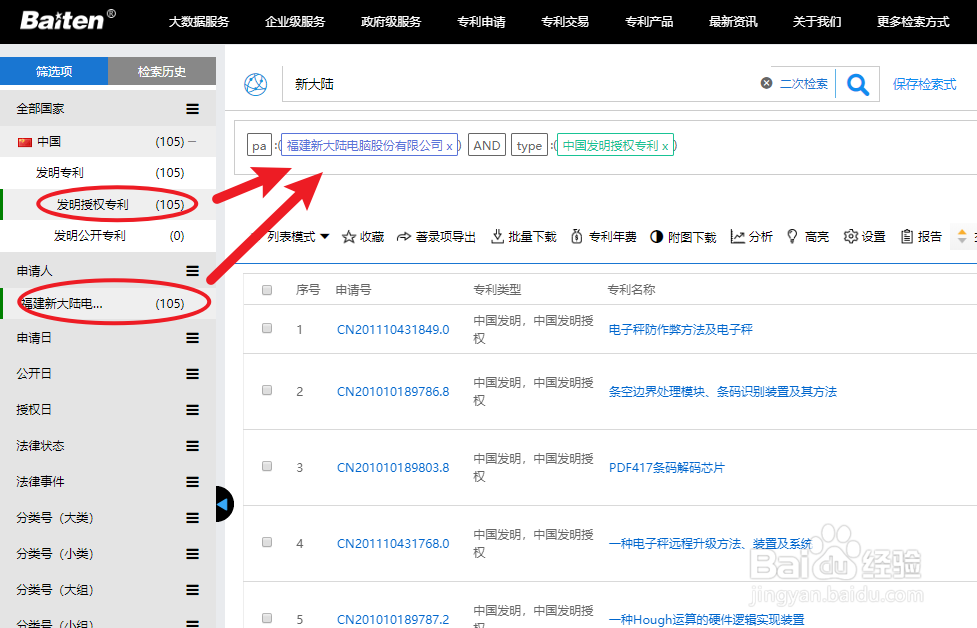Expand the 授权日 filter section
This screenshot has height=628, width=977.
coord(193,410)
